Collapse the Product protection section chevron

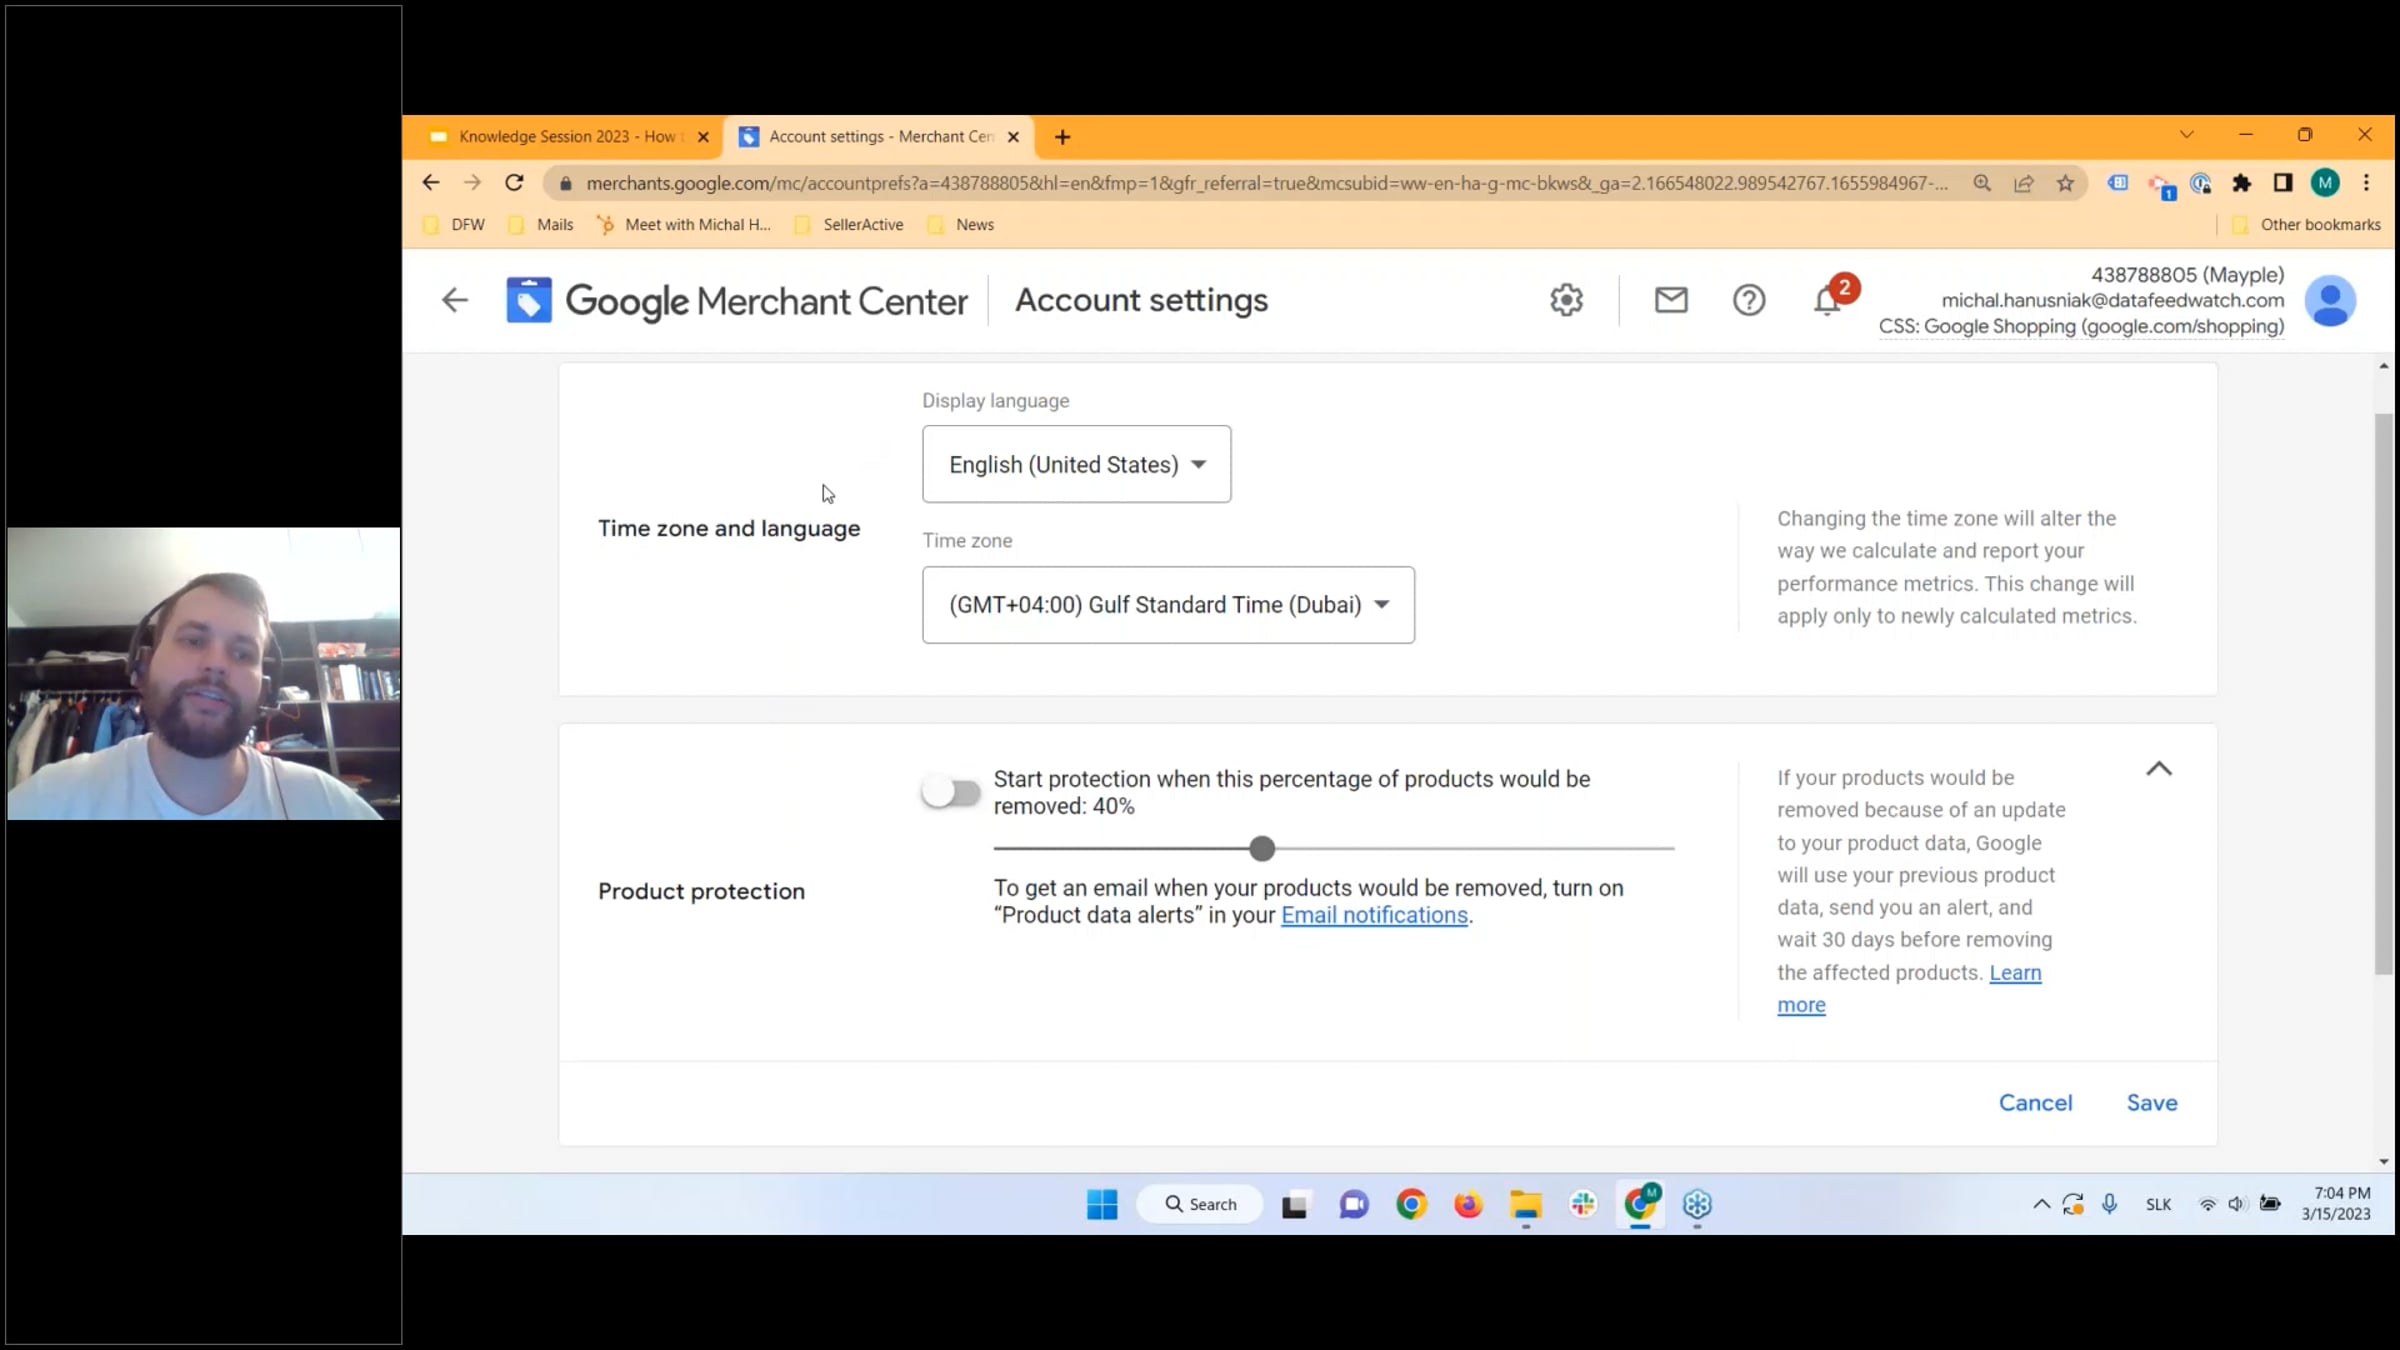[2159, 769]
